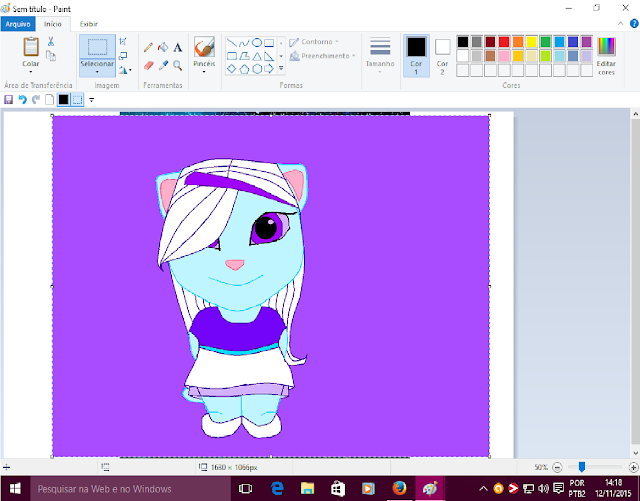This screenshot has width=640, height=501.
Task: Select the Magnifier tool
Action: pyautogui.click(x=178, y=65)
